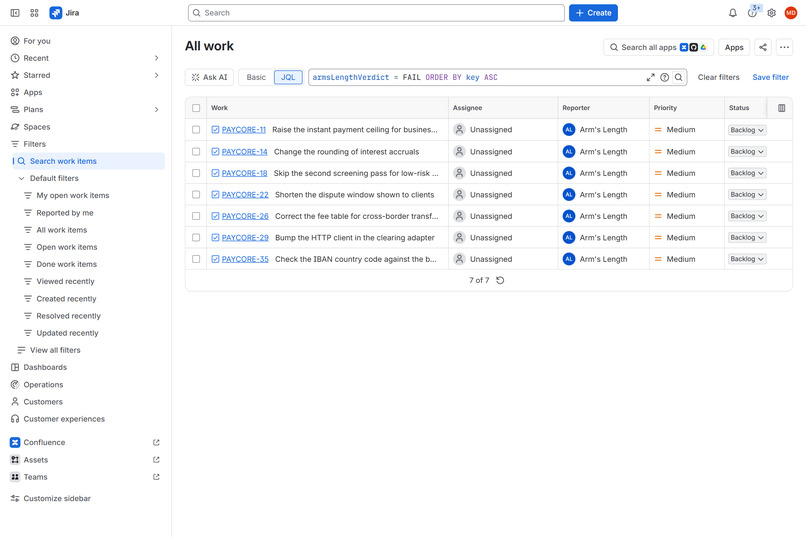Check the PAYCORE-29 row checkbox
Screen dimensions: 806x537
(x=196, y=237)
